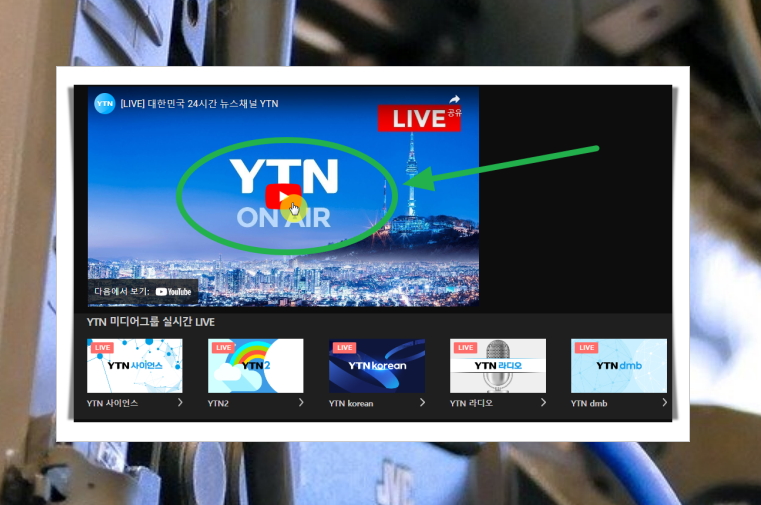The image size is (761, 505).
Task: Click the large red LIVE banner in video
Action: (x=419, y=118)
